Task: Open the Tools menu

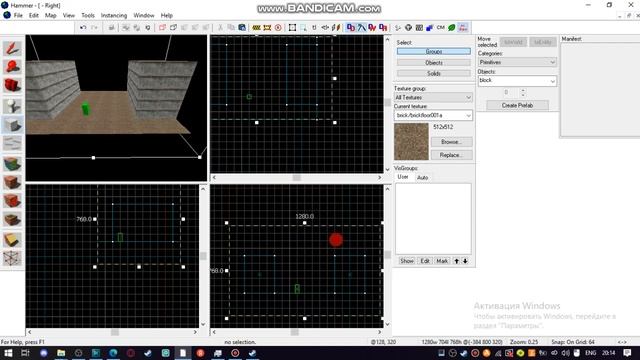Action: [x=88, y=15]
